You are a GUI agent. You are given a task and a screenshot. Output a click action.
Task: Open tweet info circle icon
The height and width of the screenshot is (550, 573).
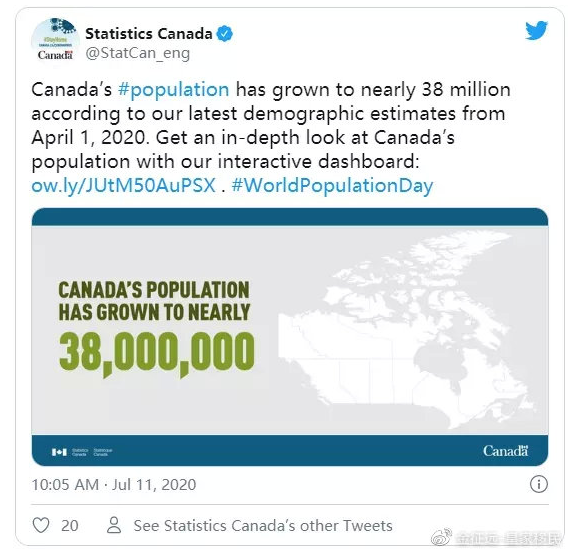pos(538,484)
